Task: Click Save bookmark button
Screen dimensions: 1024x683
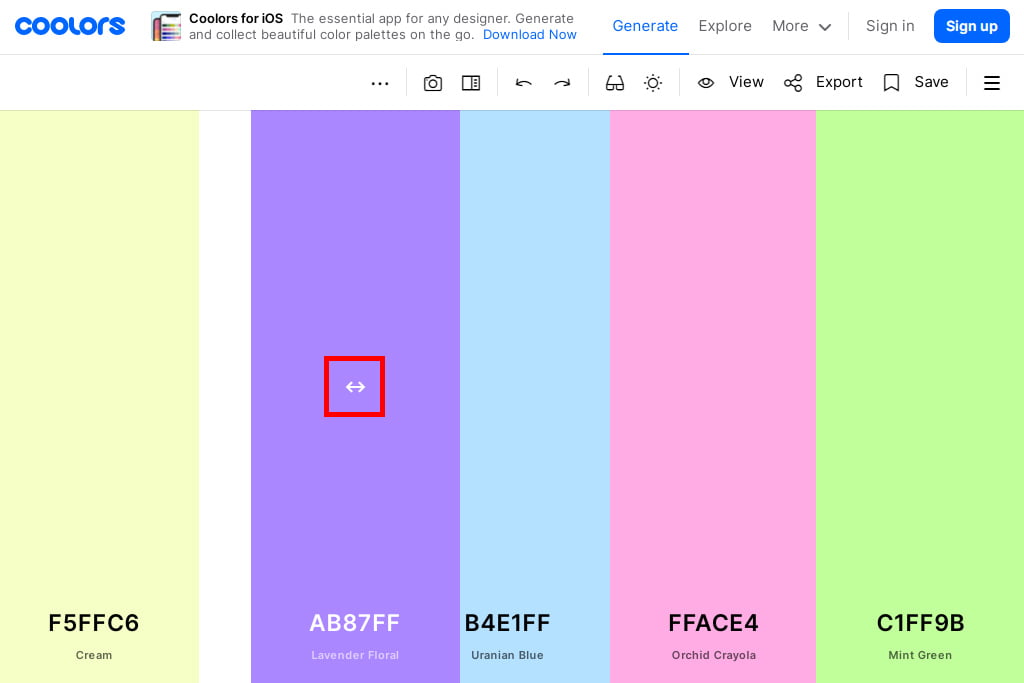Action: pos(915,82)
